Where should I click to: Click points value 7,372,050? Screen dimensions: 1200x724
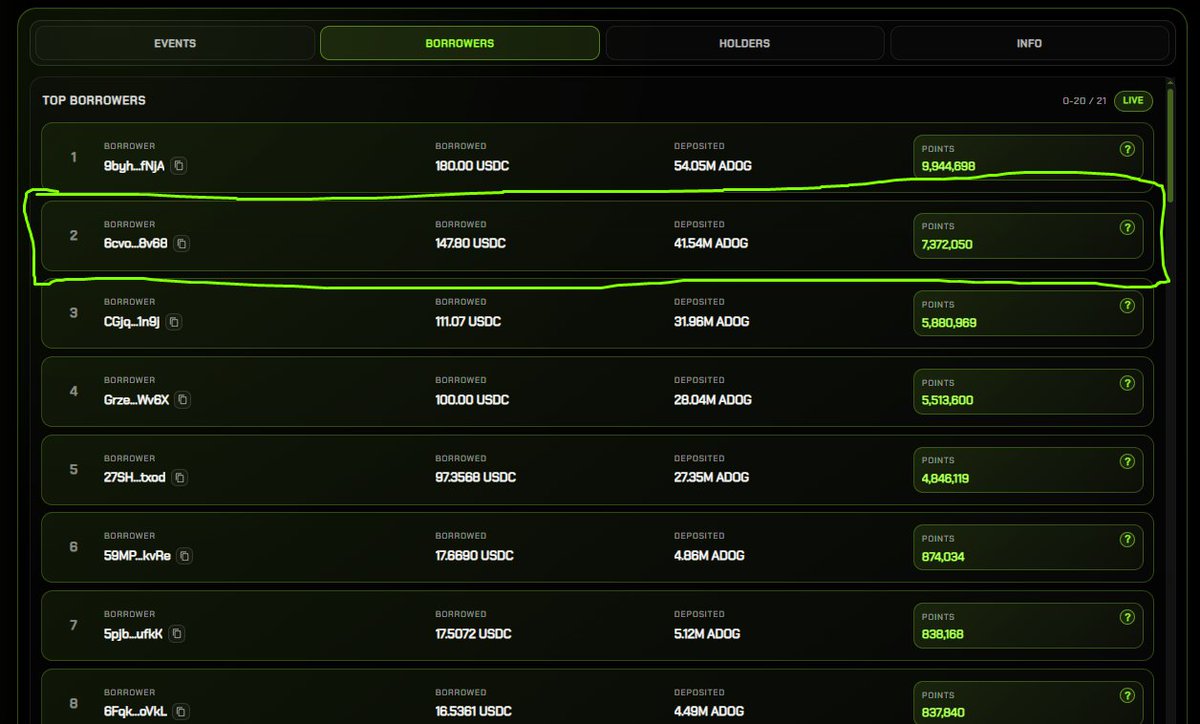(x=947, y=244)
